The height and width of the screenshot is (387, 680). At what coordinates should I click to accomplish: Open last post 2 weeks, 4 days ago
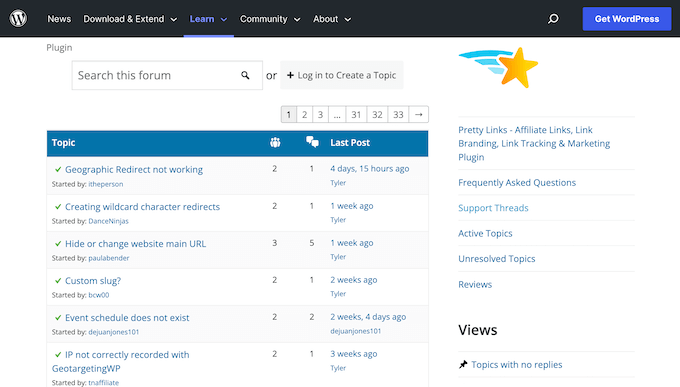coord(368,317)
